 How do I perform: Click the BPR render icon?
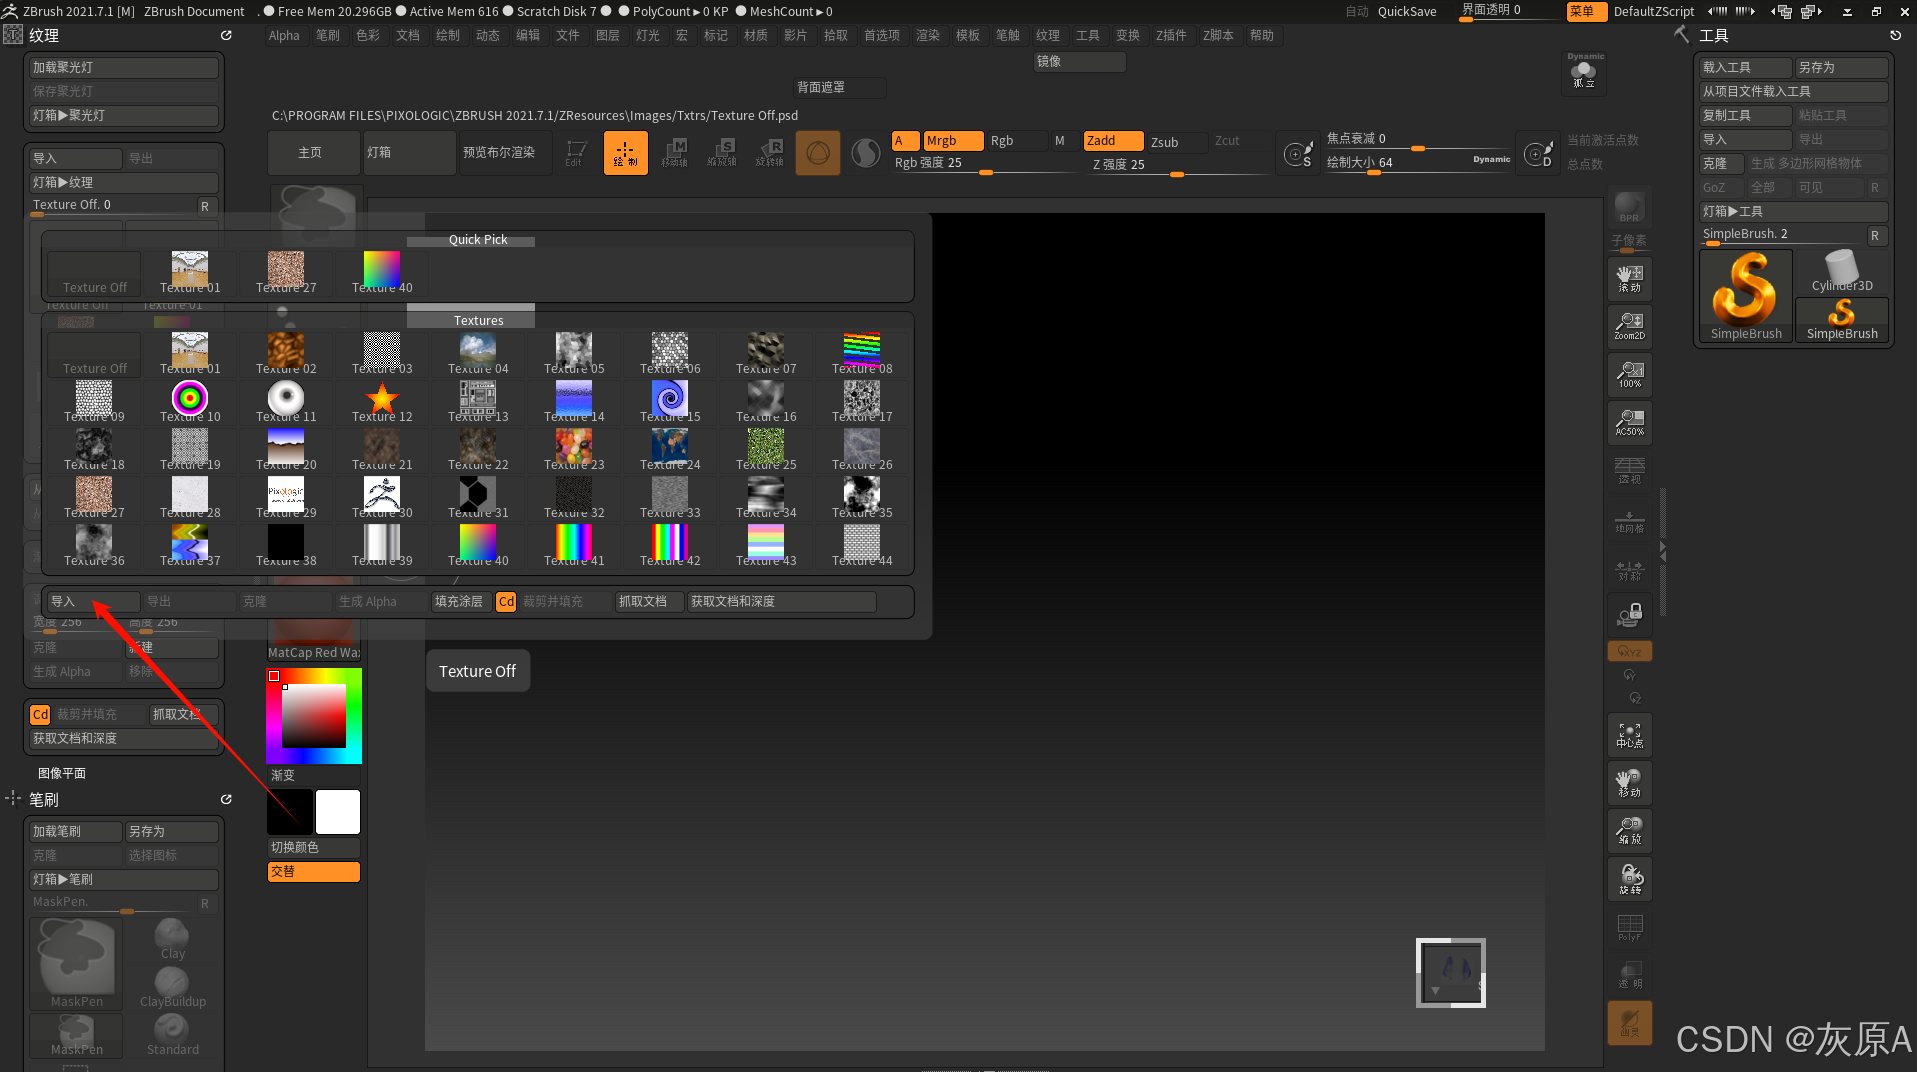click(x=1629, y=208)
